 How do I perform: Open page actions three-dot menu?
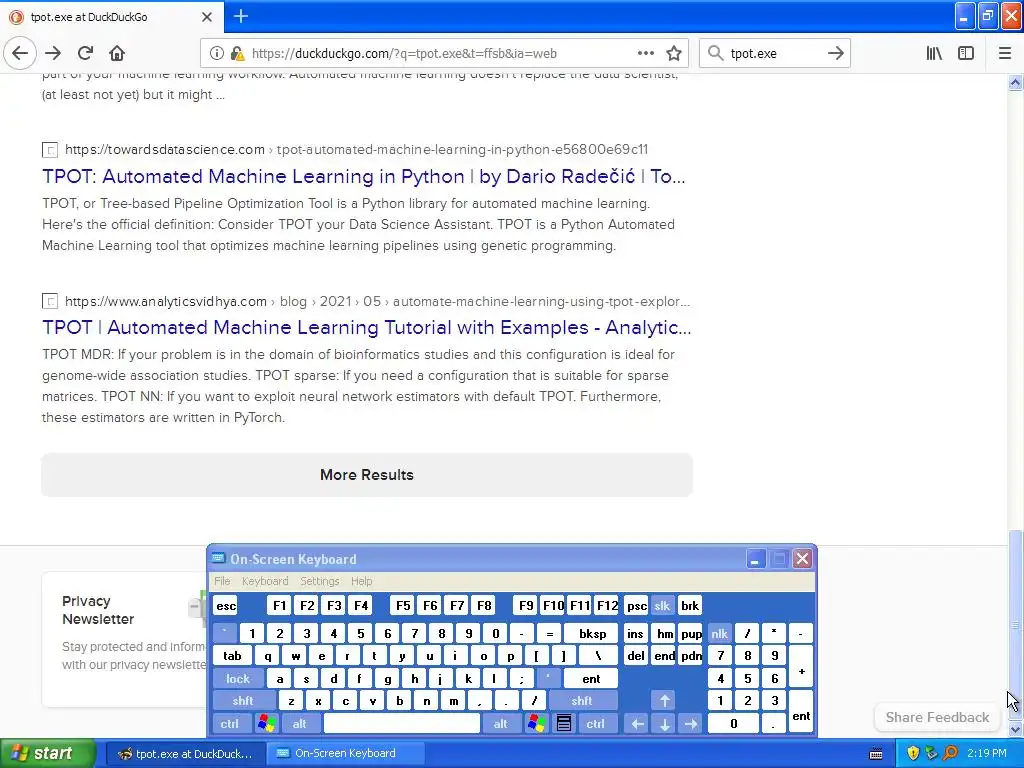(x=645, y=54)
